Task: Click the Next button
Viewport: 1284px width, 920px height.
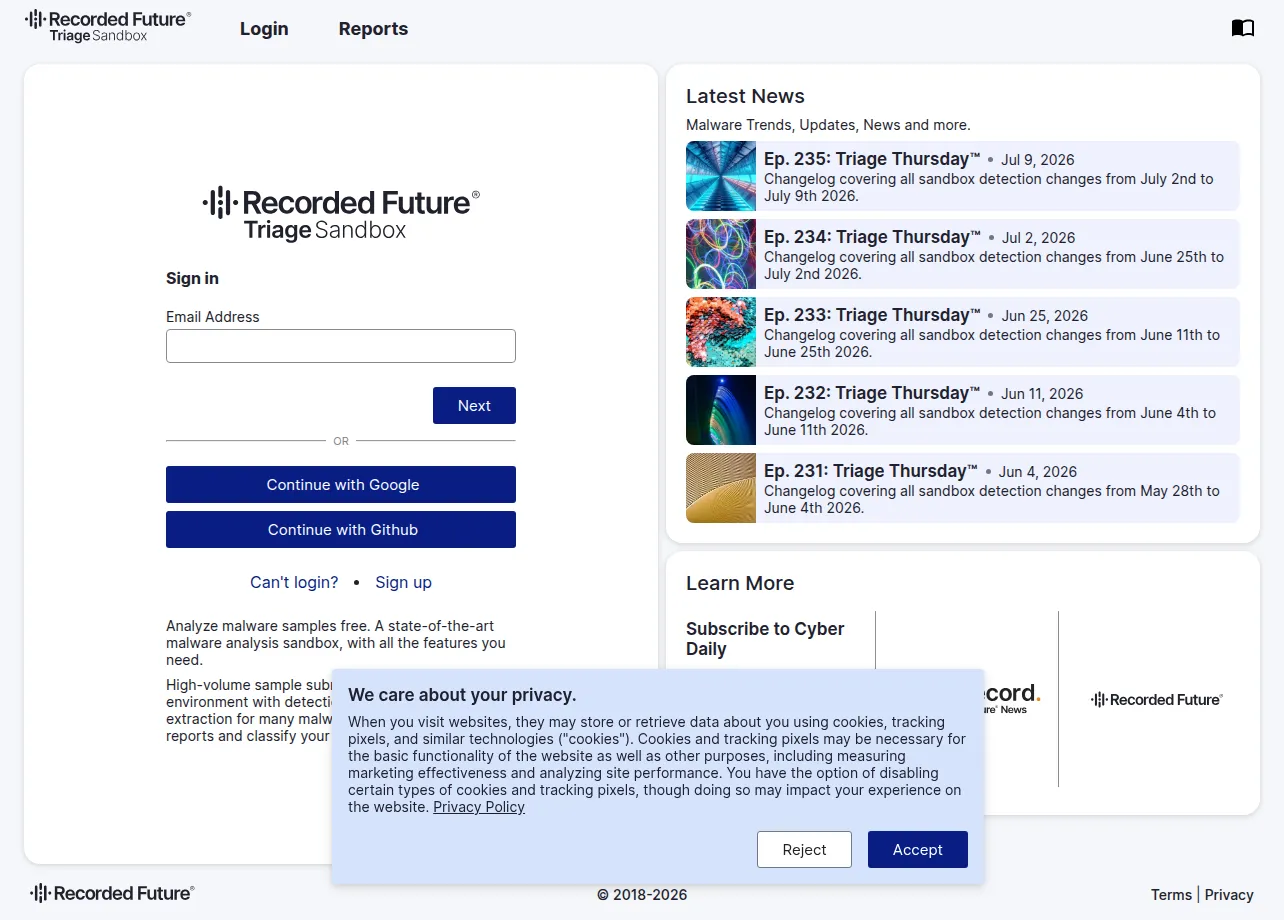Action: click(474, 406)
